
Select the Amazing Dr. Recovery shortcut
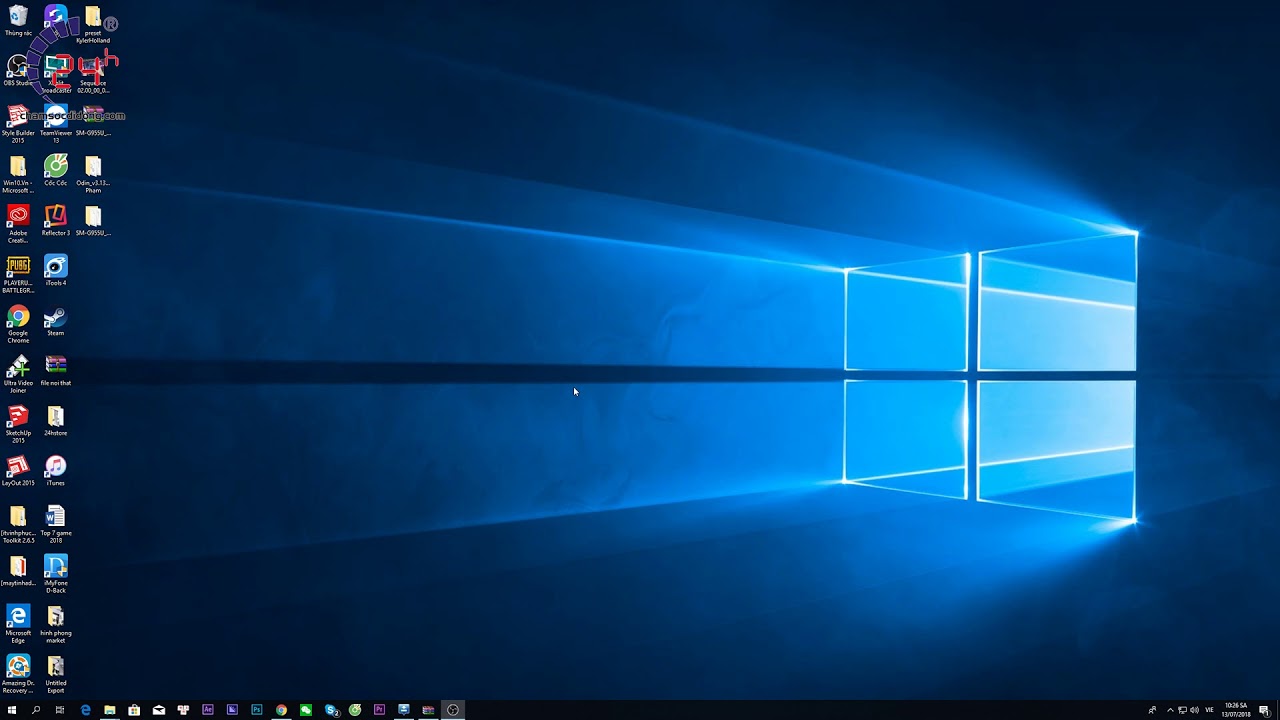(x=18, y=675)
